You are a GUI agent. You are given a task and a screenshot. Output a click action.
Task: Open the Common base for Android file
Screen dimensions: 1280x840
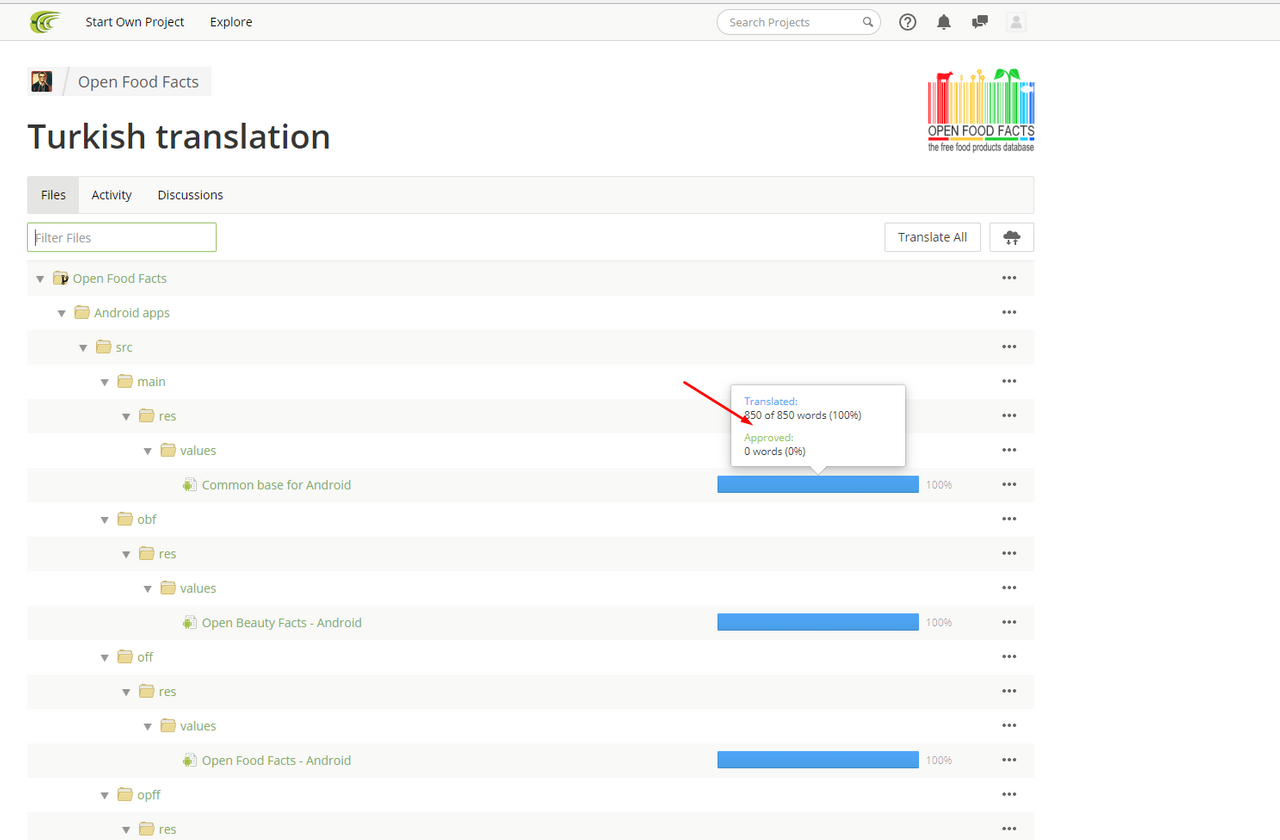(276, 485)
